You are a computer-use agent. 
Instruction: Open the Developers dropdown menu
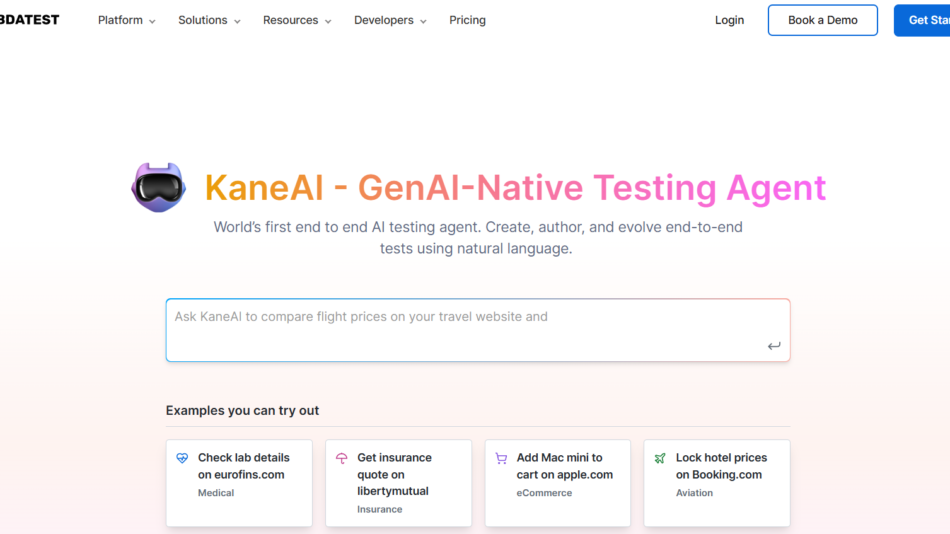(x=390, y=20)
